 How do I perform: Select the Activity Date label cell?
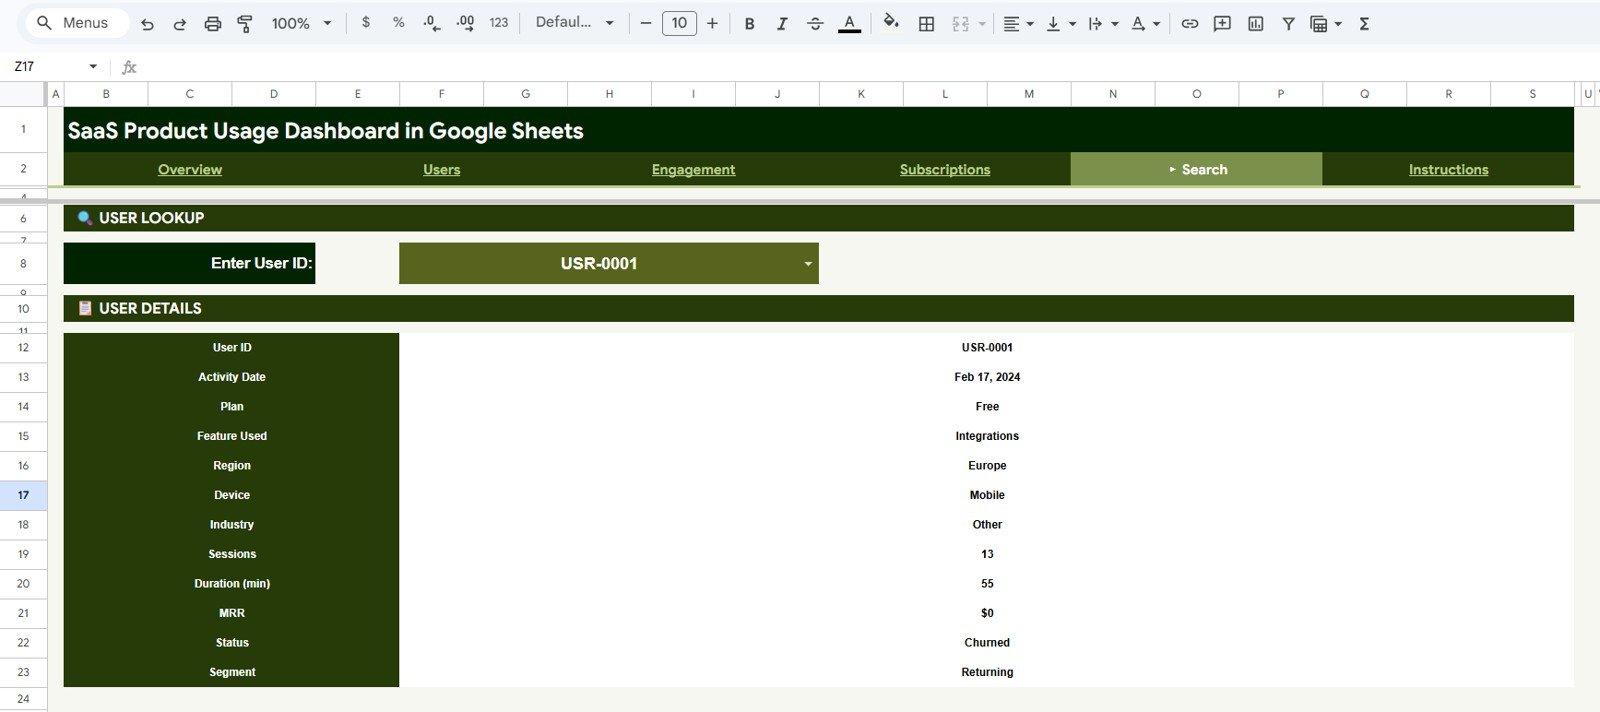tap(231, 377)
